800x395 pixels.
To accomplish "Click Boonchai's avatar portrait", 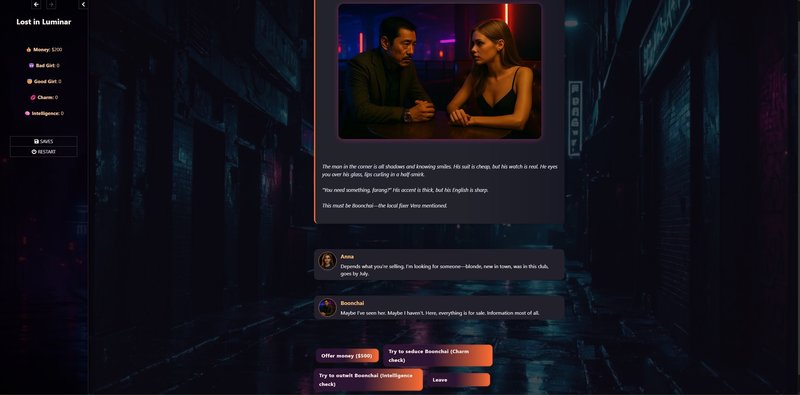I will click(x=328, y=307).
